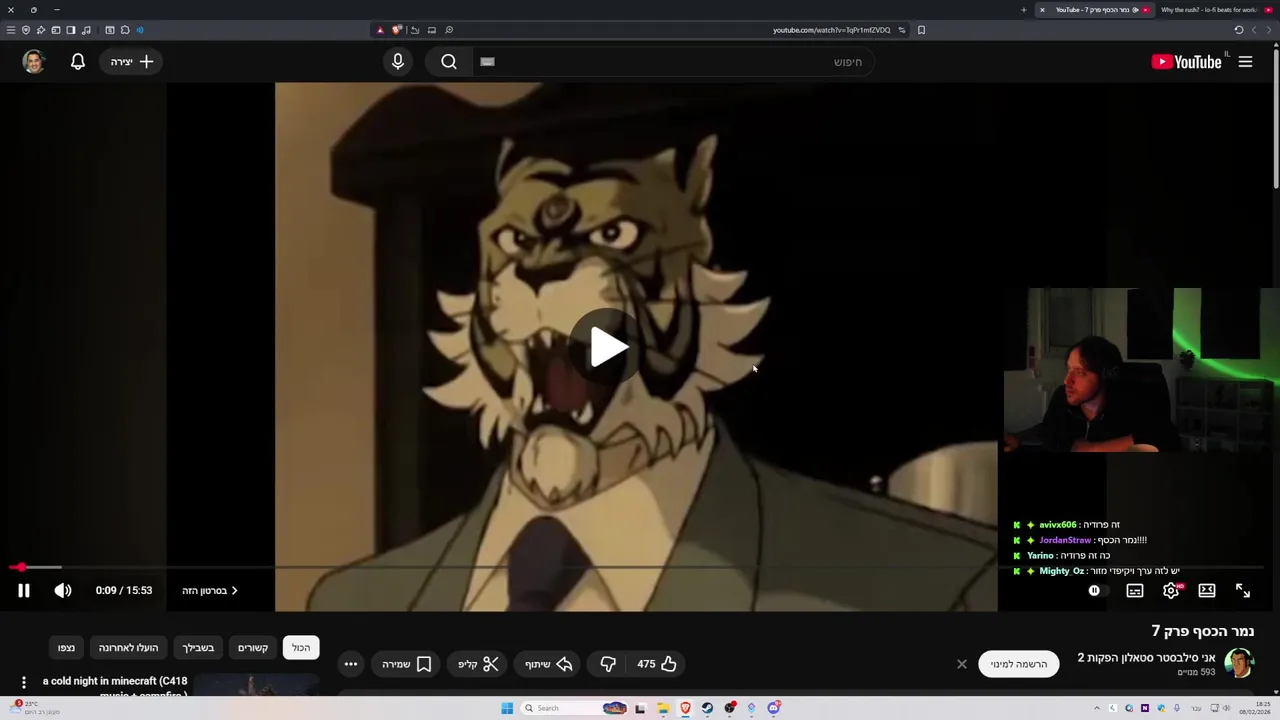Viewport: 1280px width, 720px height.
Task: Subscribe via 'הרשמה למינוי' button
Action: (1019, 664)
